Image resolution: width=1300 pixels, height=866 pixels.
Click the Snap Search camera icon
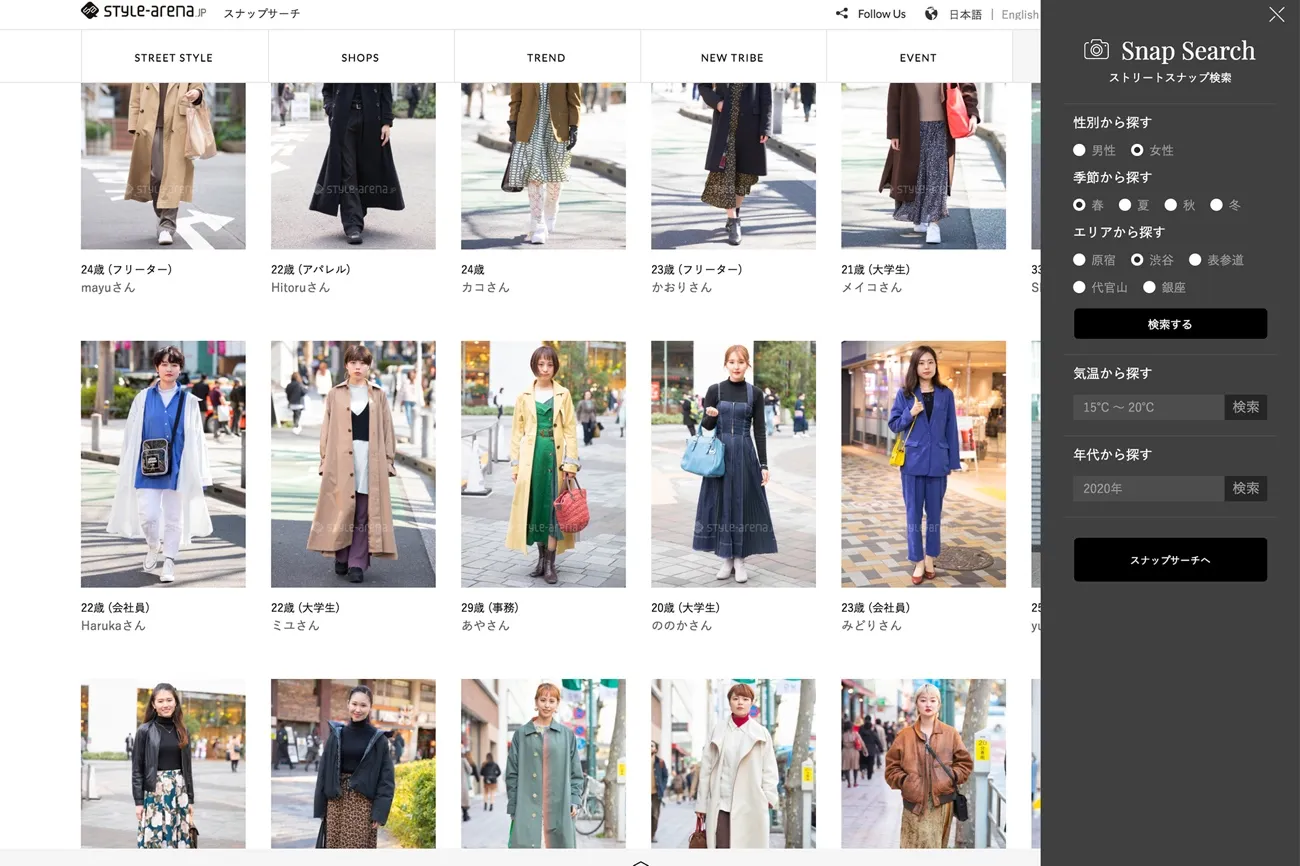tap(1096, 50)
